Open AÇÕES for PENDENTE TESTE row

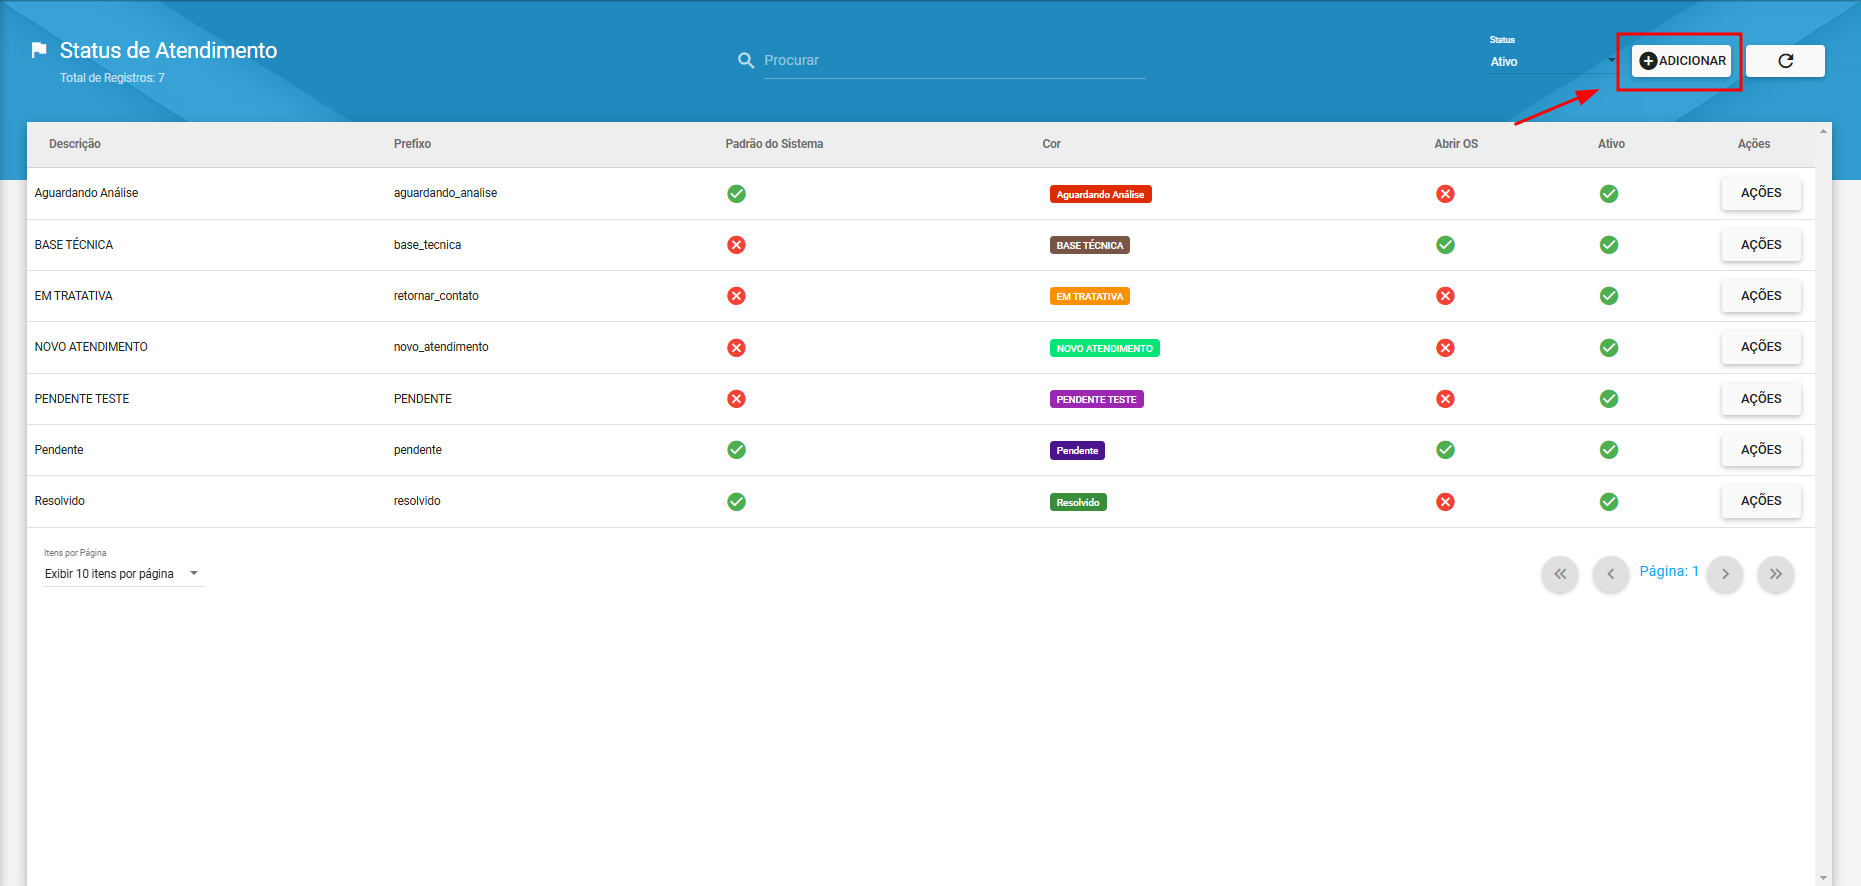[1761, 399]
